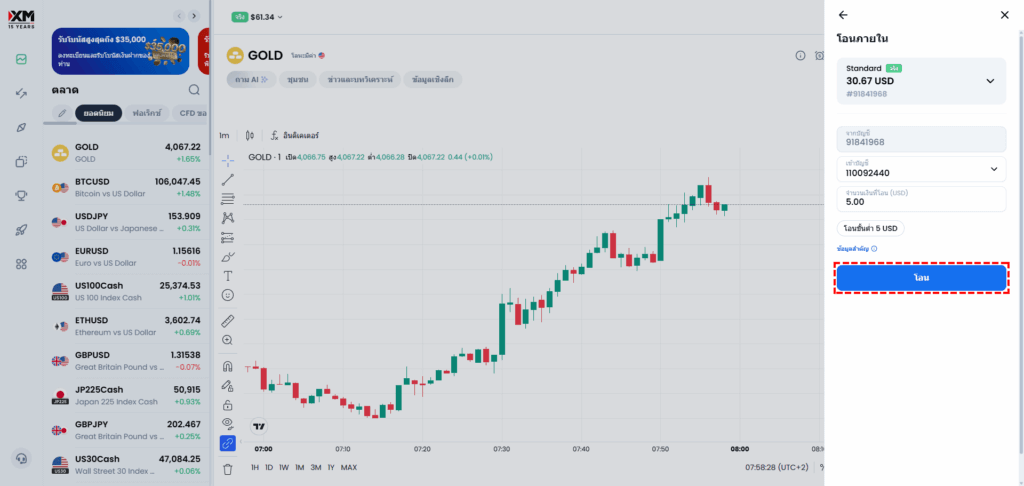Select BTCUSD in the market list

pos(127,186)
